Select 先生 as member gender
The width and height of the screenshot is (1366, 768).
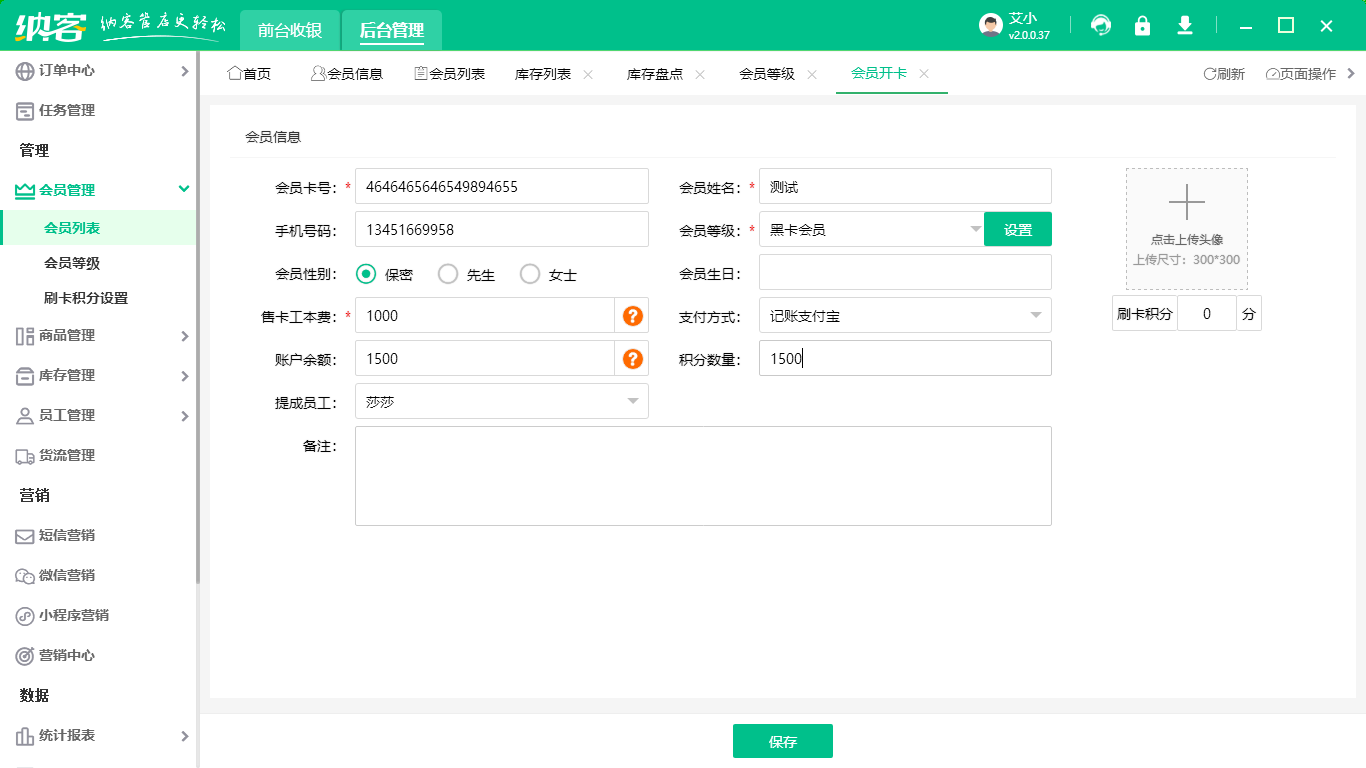(447, 273)
